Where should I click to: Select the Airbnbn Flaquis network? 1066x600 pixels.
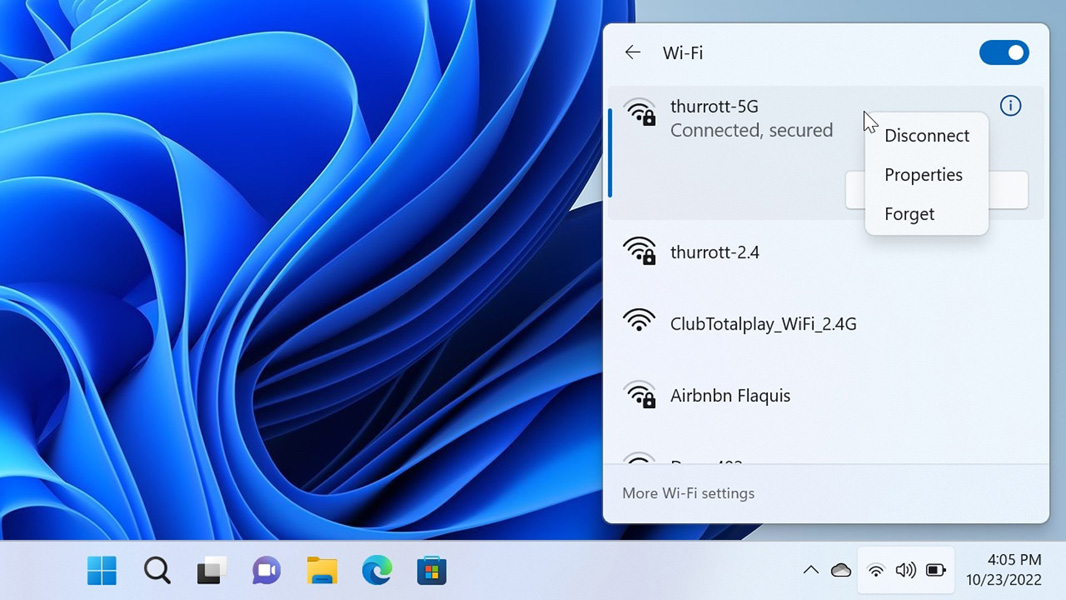click(729, 396)
